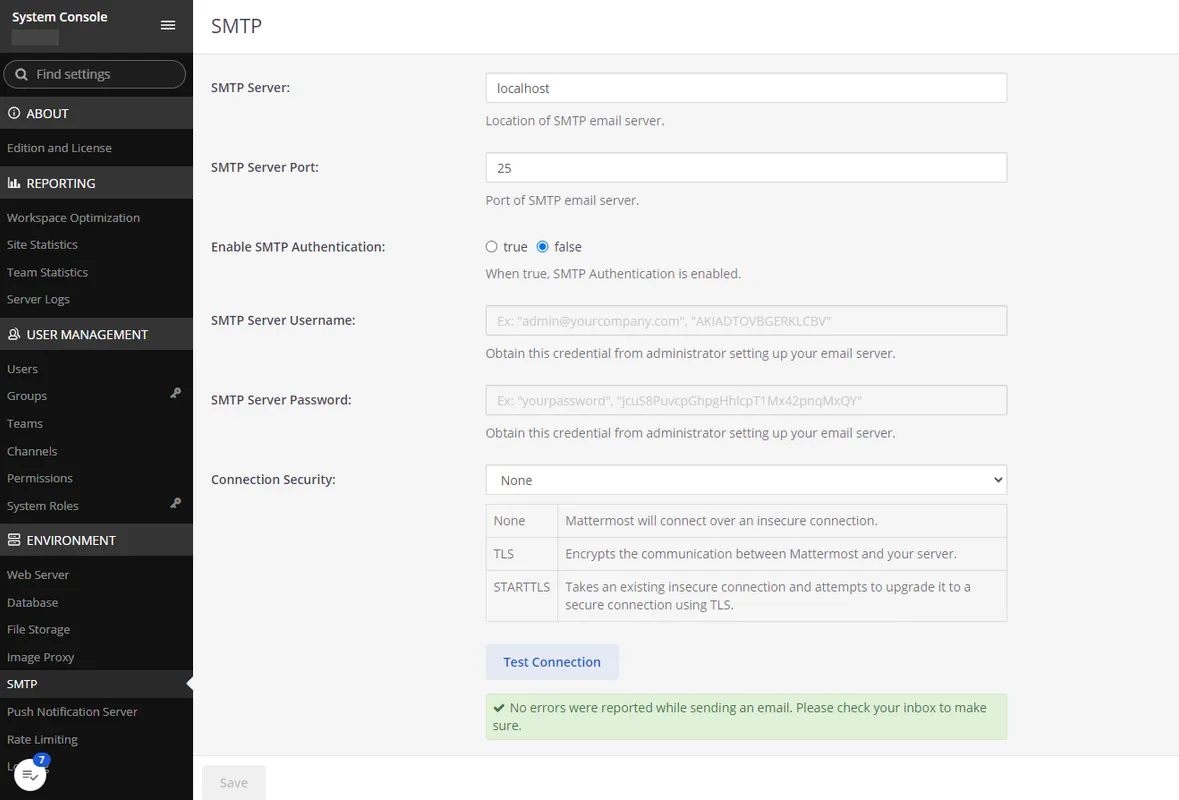Open Channels settings

[x=32, y=451]
